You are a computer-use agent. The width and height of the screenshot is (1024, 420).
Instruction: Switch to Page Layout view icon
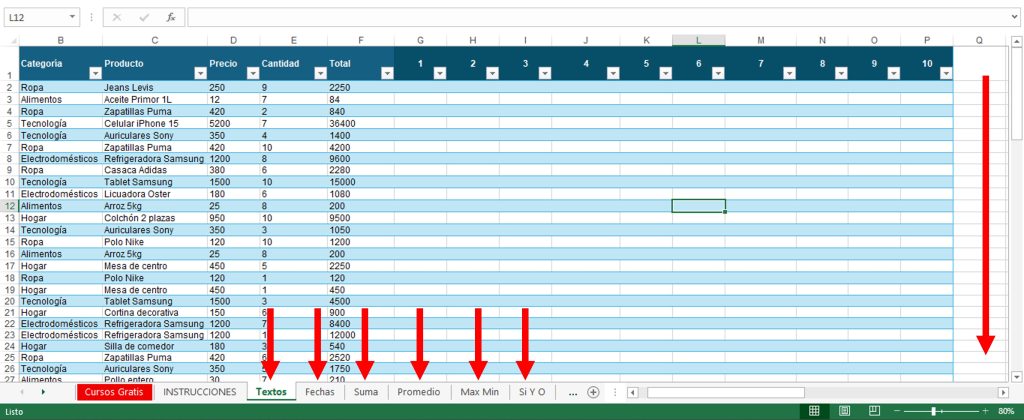coord(845,411)
